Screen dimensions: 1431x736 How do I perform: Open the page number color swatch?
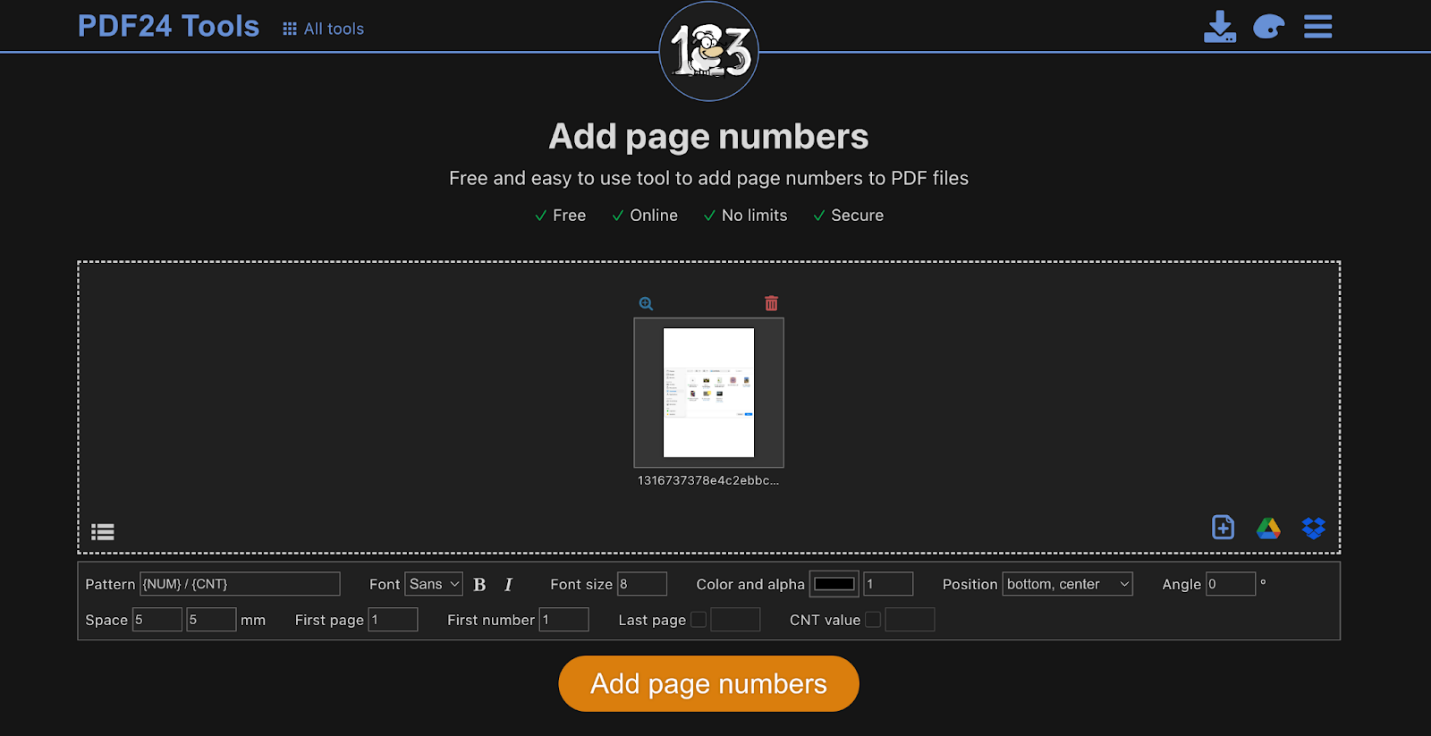[x=834, y=584]
